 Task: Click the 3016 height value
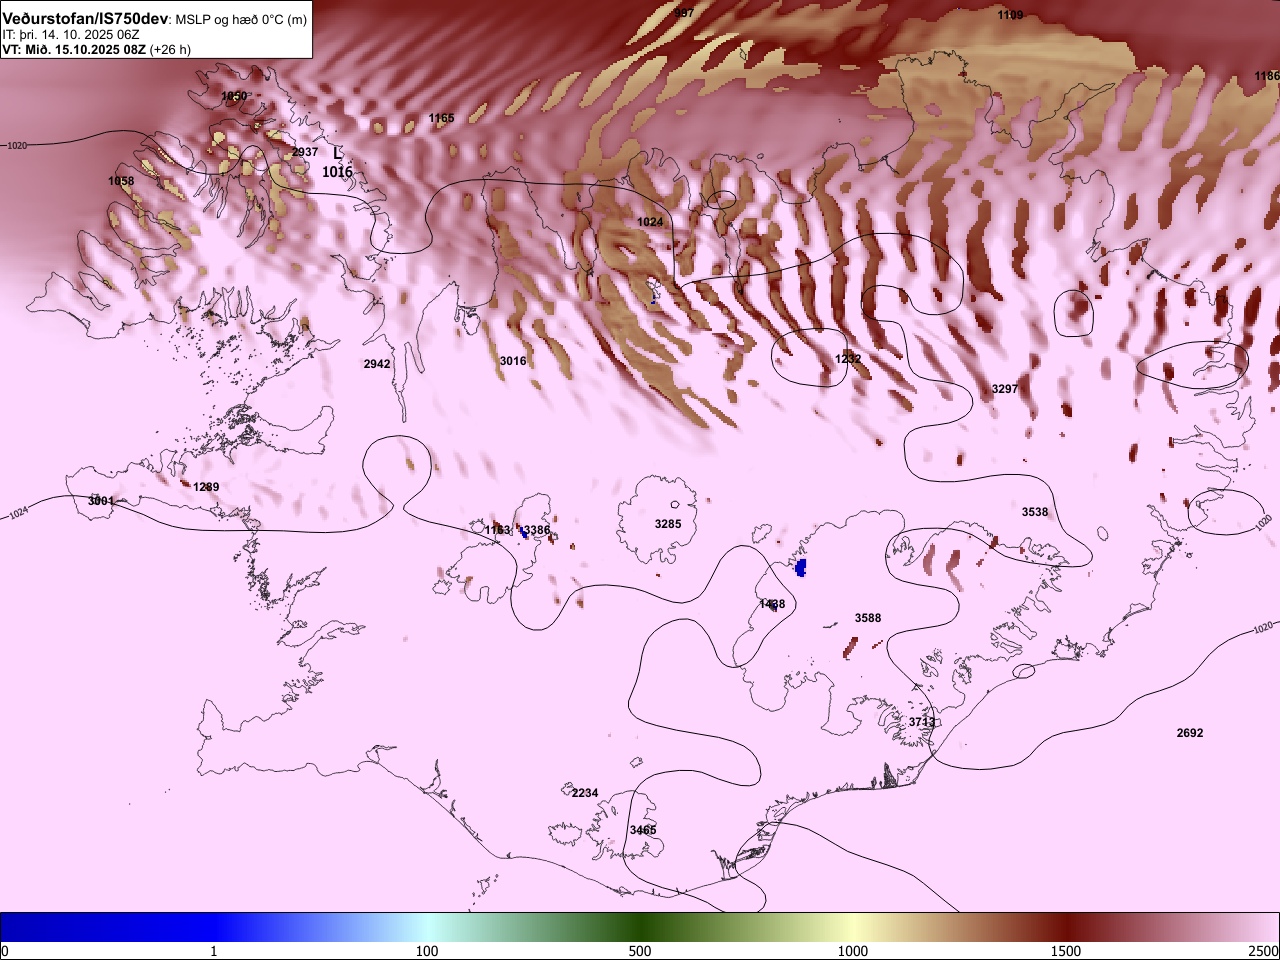[513, 361]
